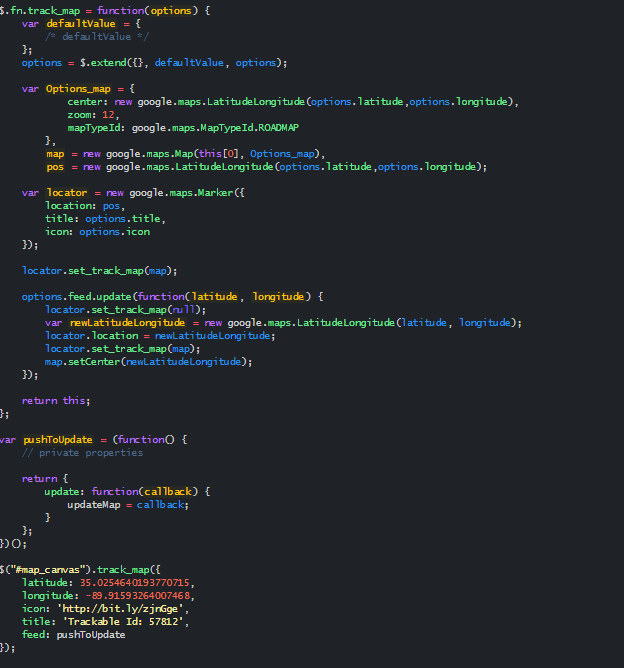
Task: Click the 'location: pos,' line
Action: (x=85, y=206)
